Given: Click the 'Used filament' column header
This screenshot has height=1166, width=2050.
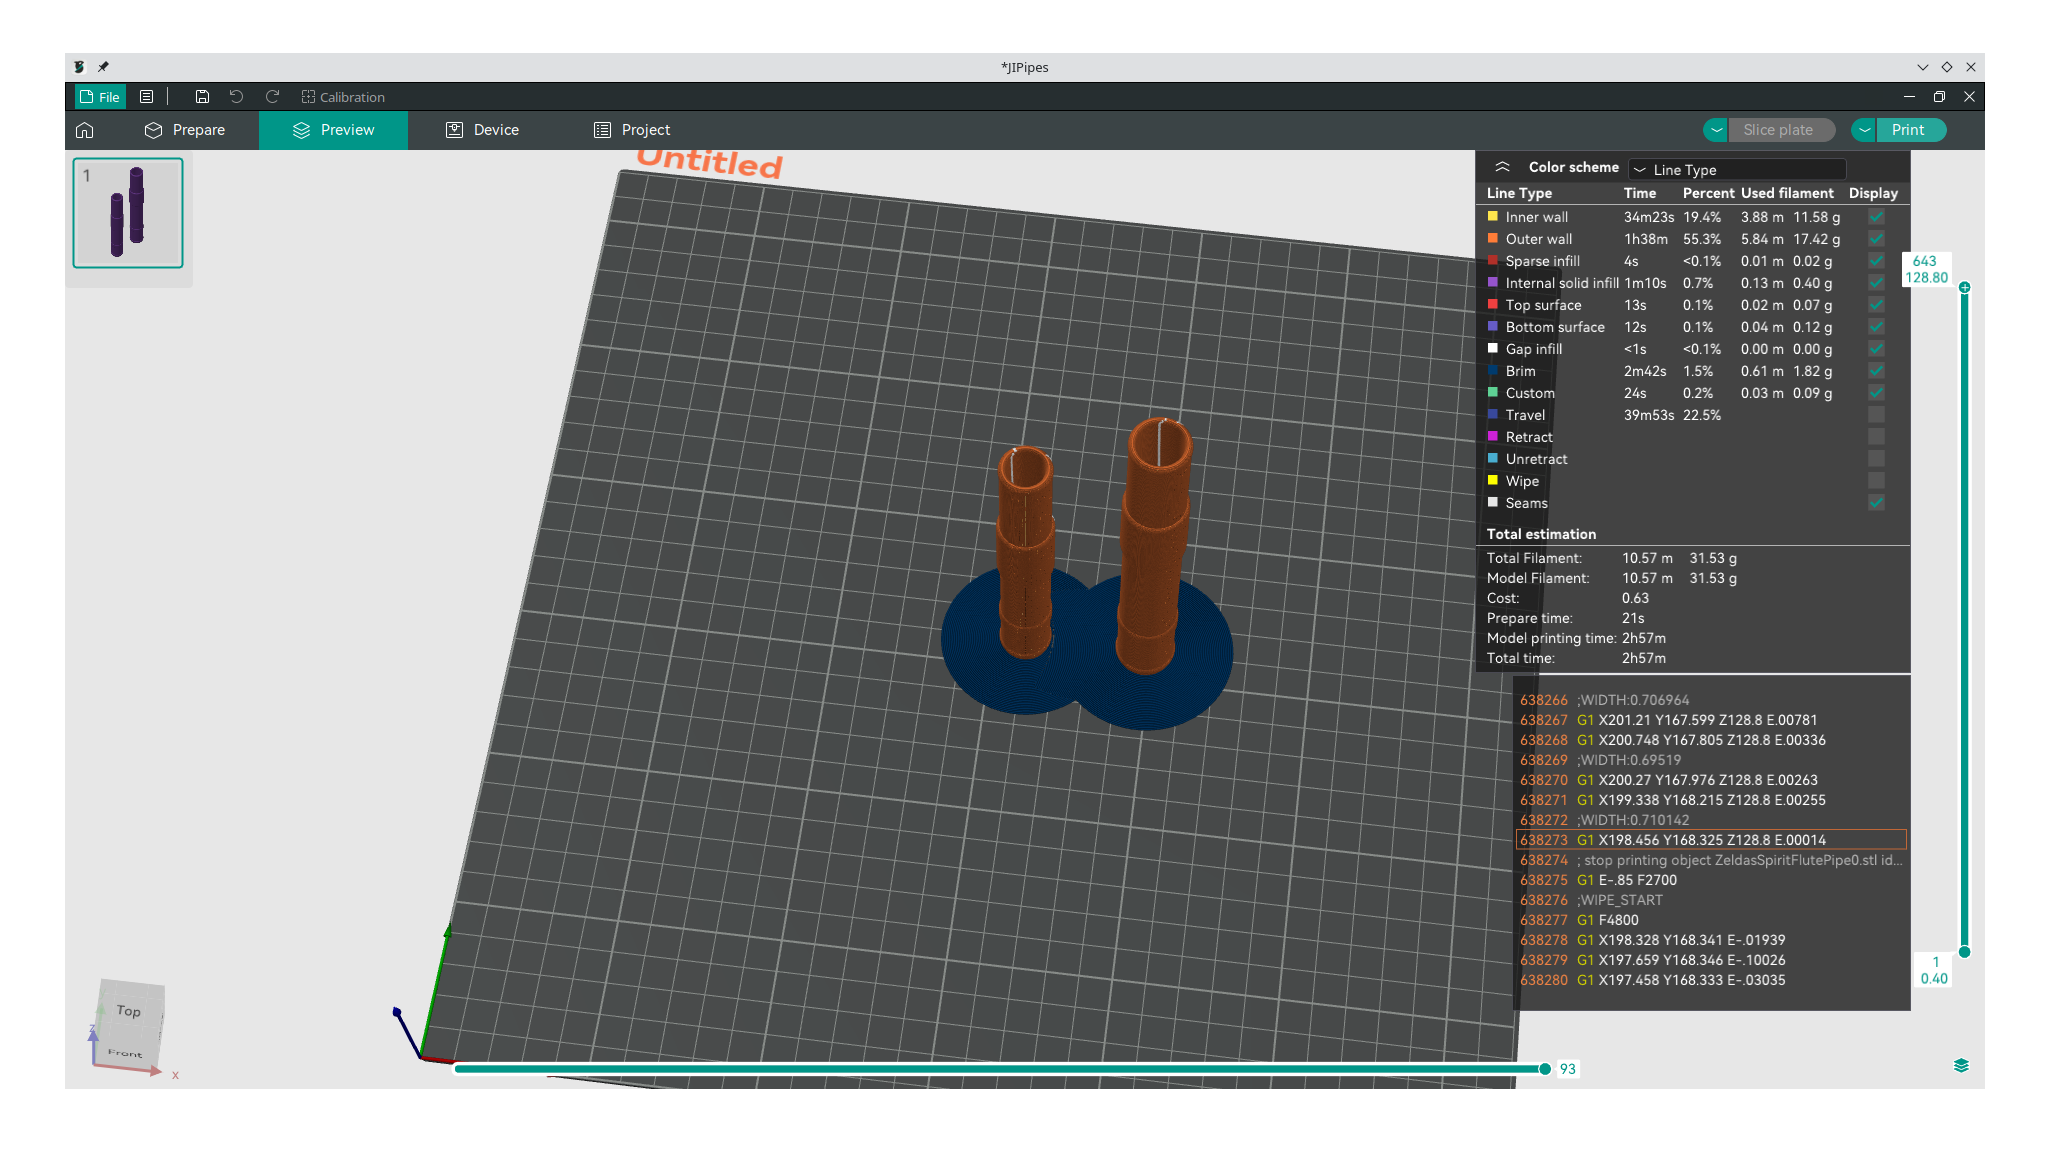Looking at the screenshot, I should coord(1787,193).
